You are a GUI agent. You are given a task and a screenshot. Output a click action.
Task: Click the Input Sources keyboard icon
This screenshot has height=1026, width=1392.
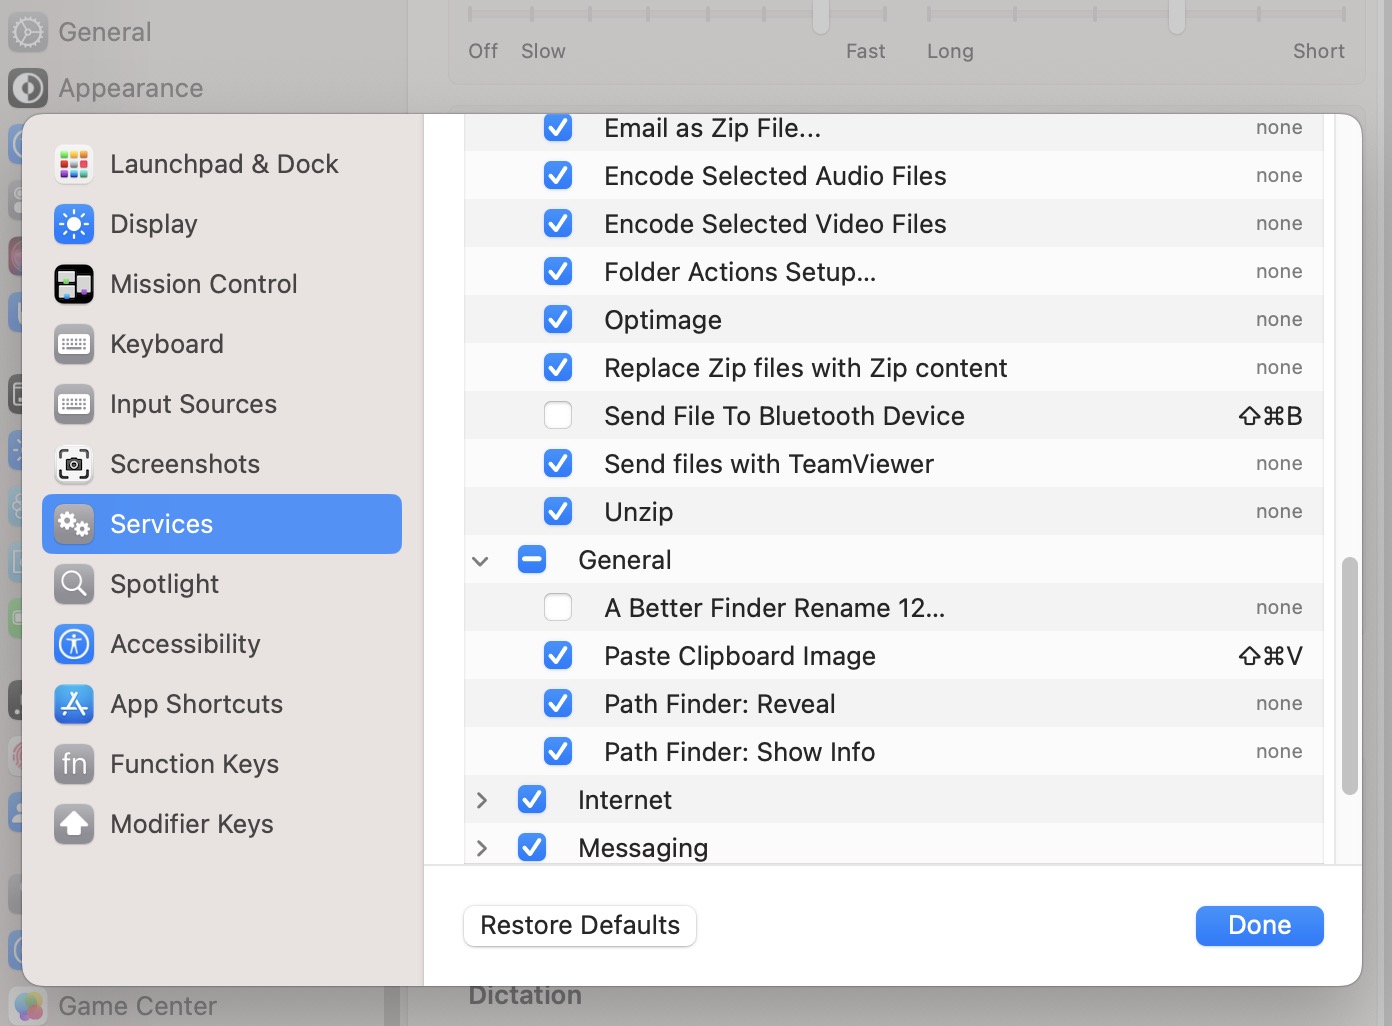(73, 404)
